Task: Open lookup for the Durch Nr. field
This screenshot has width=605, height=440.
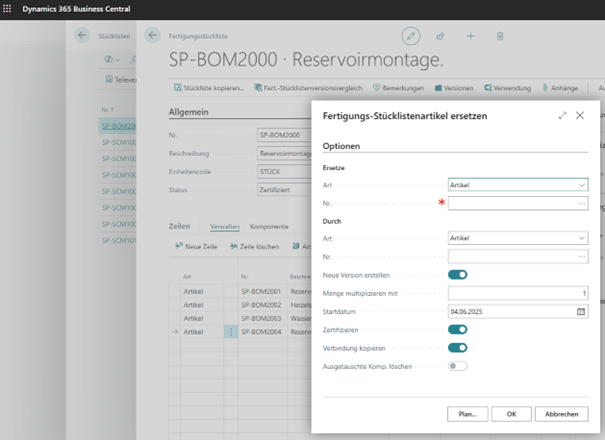Action: (581, 257)
